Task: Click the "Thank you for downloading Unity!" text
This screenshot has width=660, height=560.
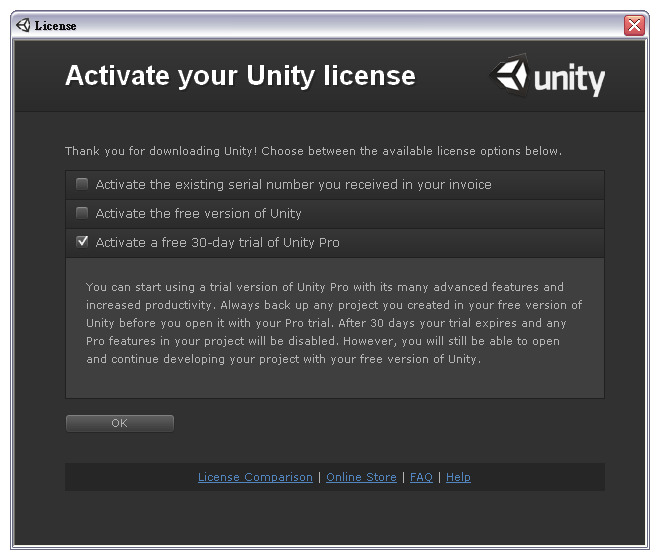Action: (160, 151)
